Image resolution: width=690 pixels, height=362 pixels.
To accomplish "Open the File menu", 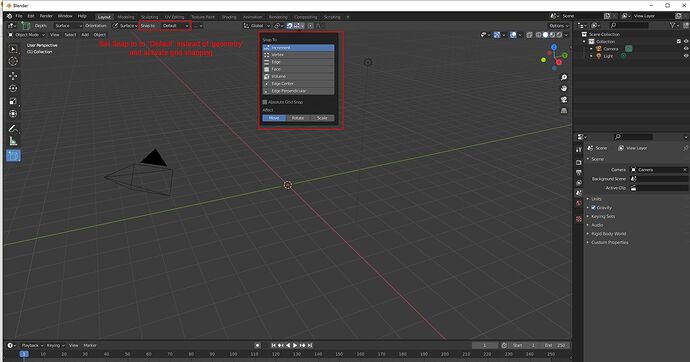I will point(19,16).
